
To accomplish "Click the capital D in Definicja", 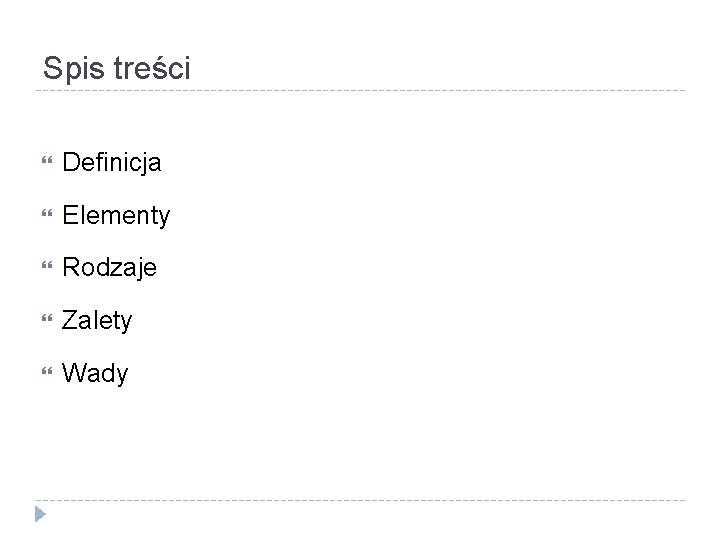I will click(x=71, y=161).
